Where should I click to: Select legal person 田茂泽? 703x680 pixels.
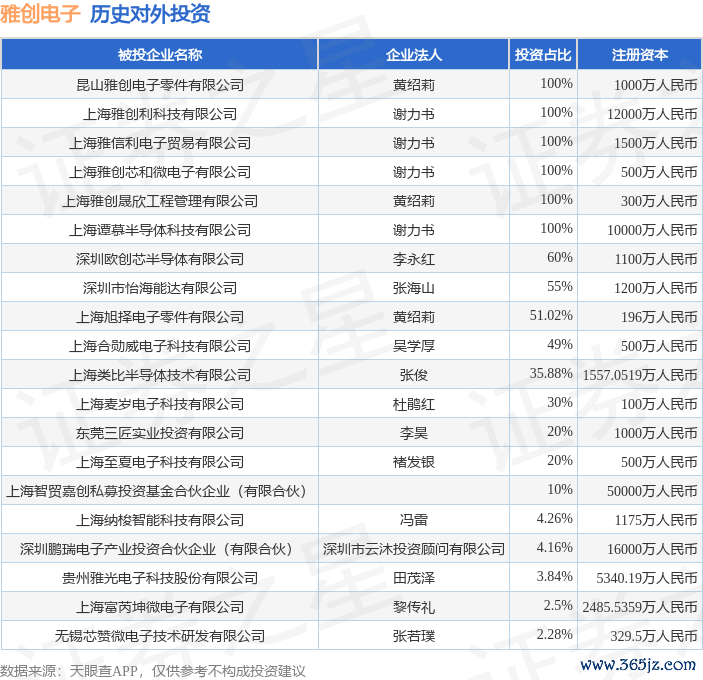(x=414, y=578)
